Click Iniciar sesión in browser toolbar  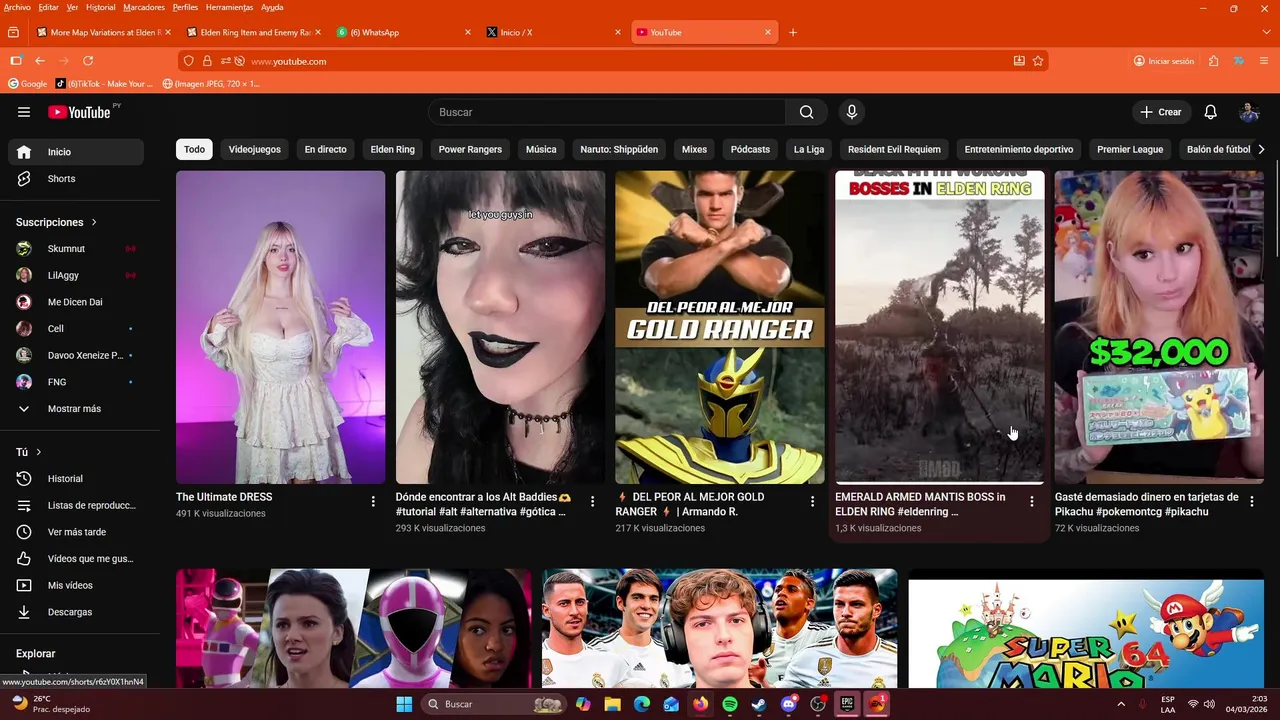[1164, 61]
